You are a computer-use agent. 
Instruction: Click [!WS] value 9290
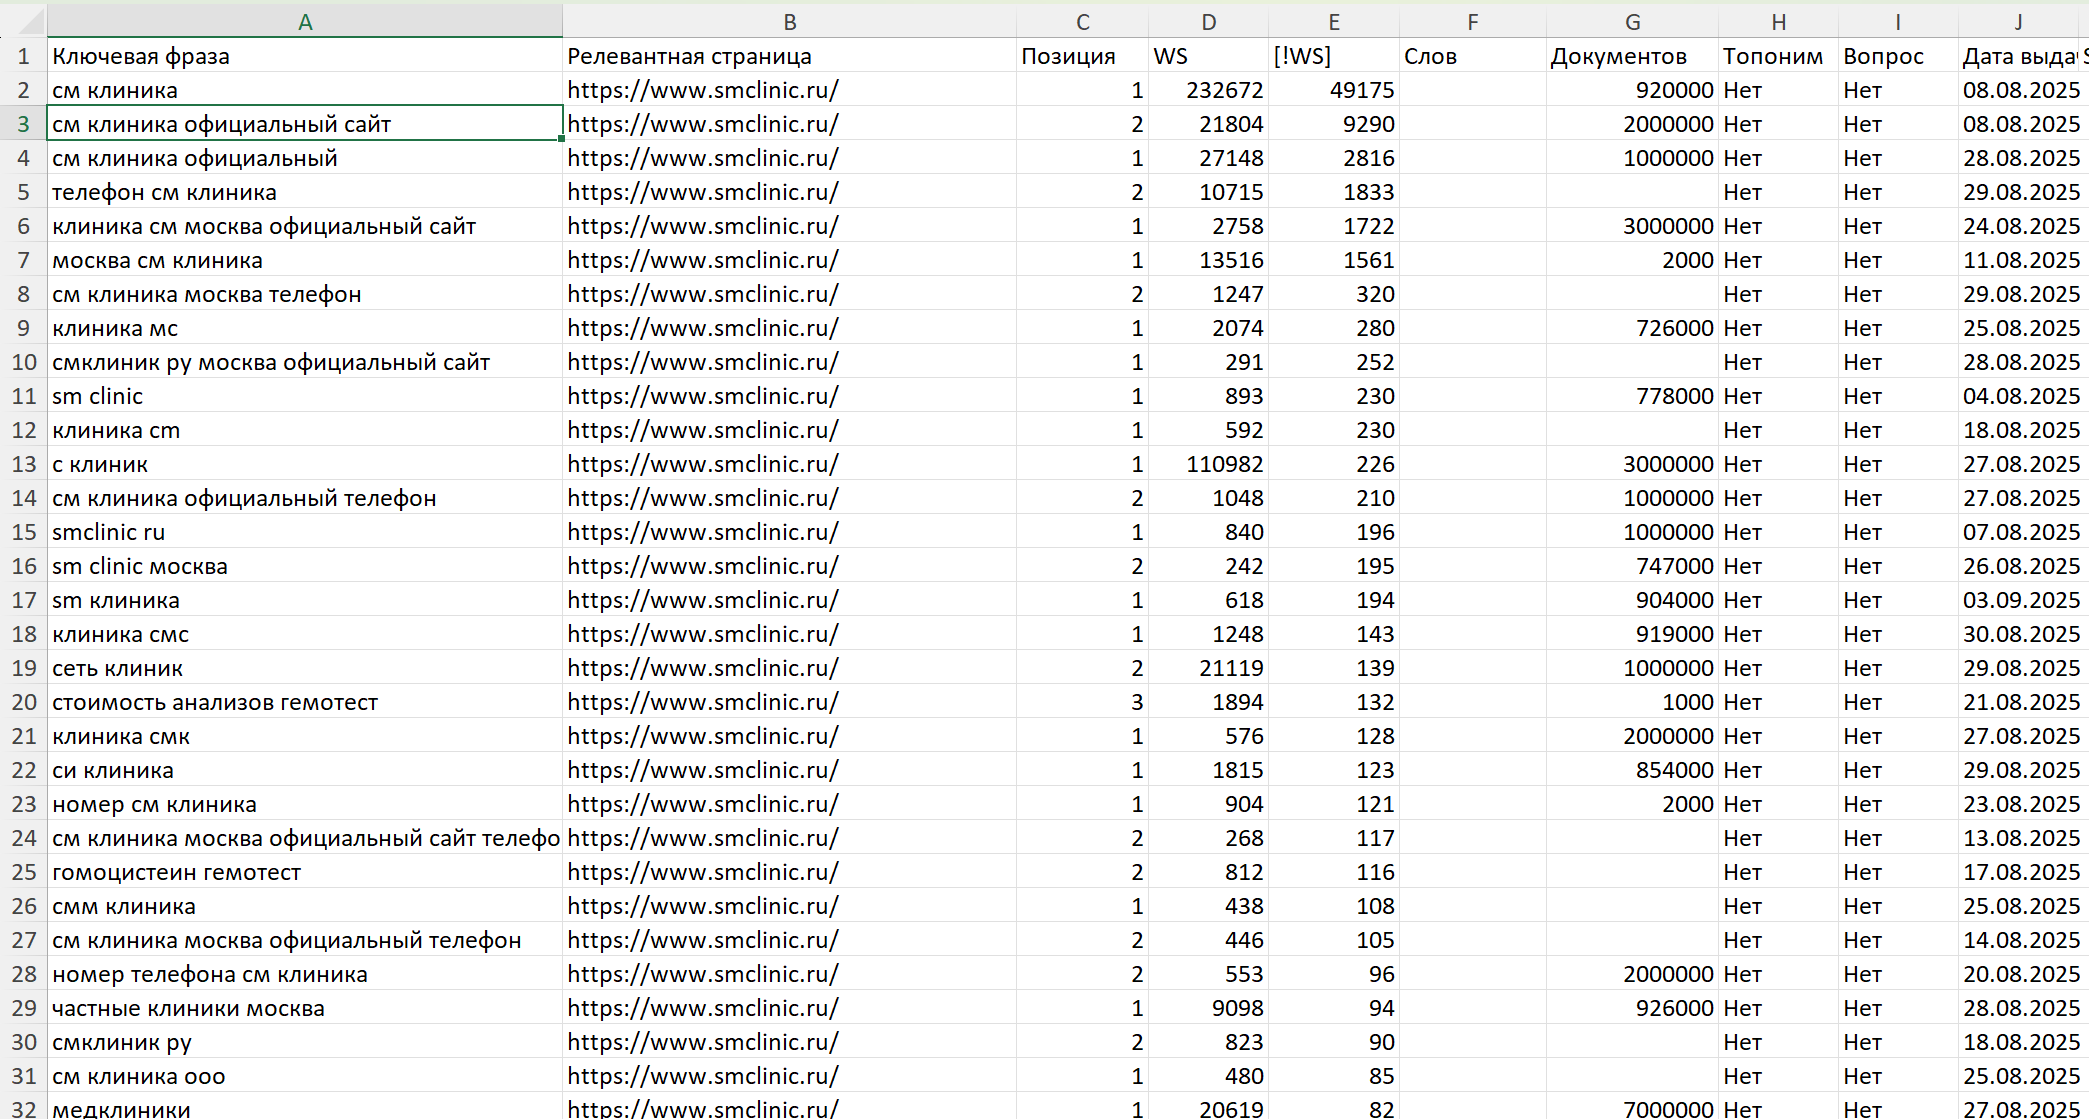(1334, 124)
